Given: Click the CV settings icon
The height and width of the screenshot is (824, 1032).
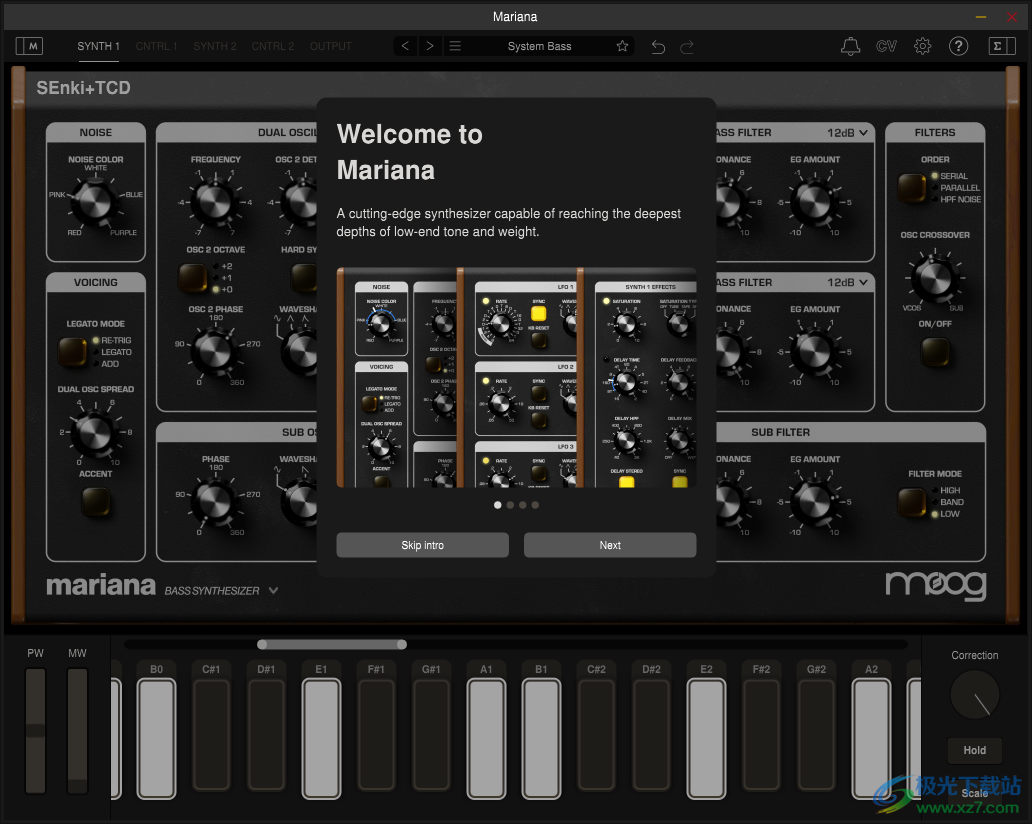Looking at the screenshot, I should click(886, 46).
